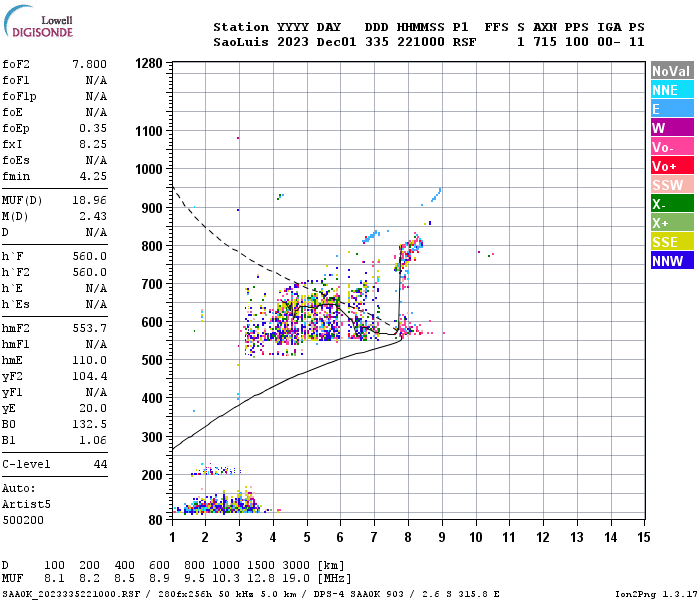Select the NNW blue legend swatch

[x=672, y=261]
